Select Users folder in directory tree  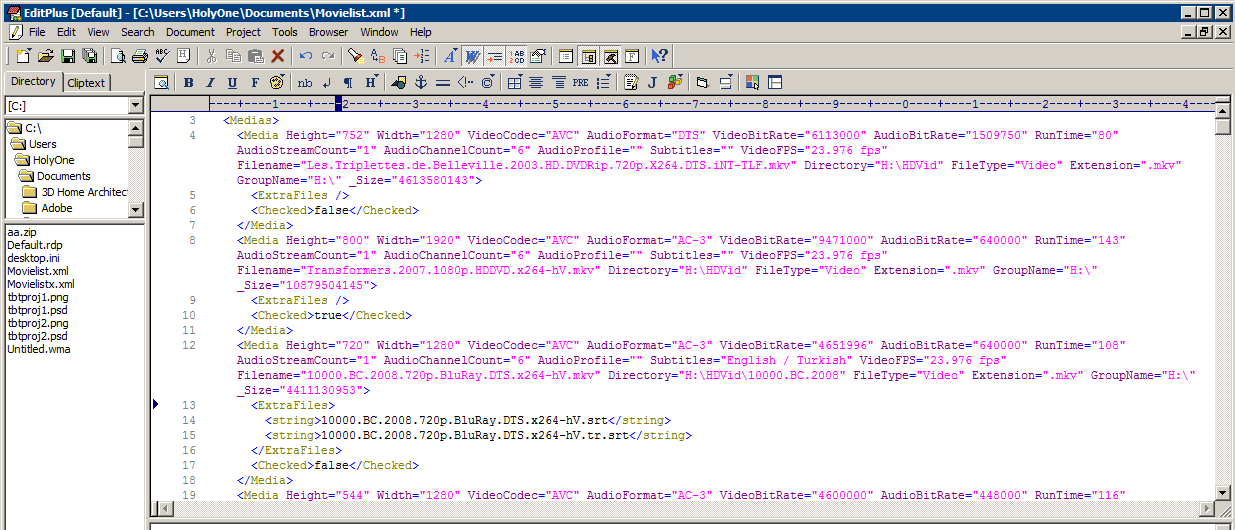pos(42,144)
